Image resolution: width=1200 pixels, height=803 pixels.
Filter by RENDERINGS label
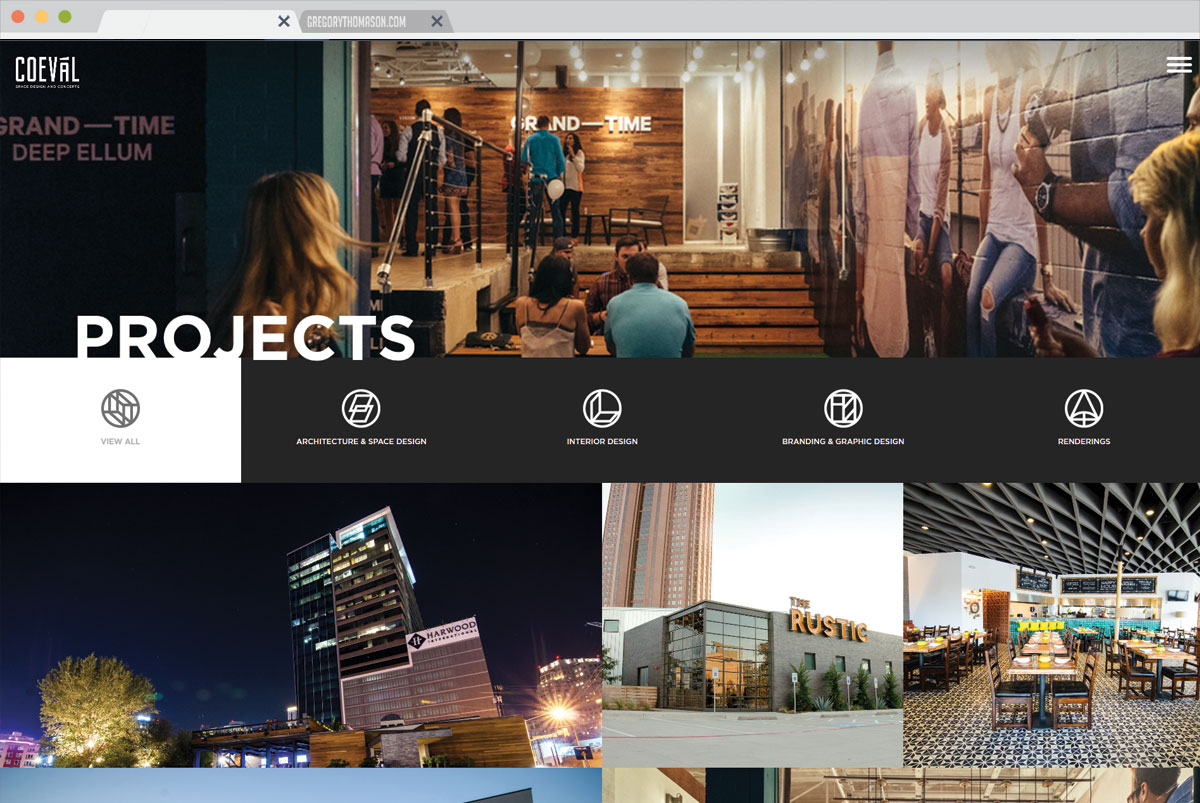coord(1084,441)
